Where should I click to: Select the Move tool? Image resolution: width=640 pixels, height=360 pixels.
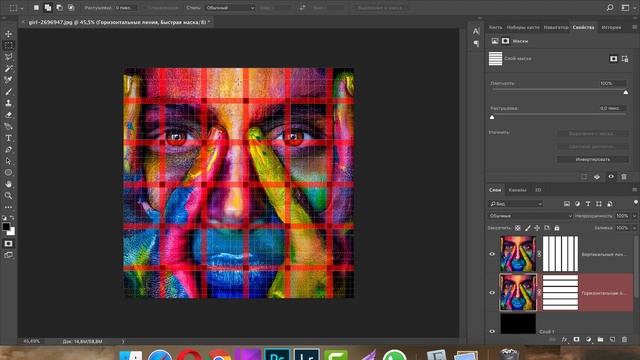pos(8,34)
